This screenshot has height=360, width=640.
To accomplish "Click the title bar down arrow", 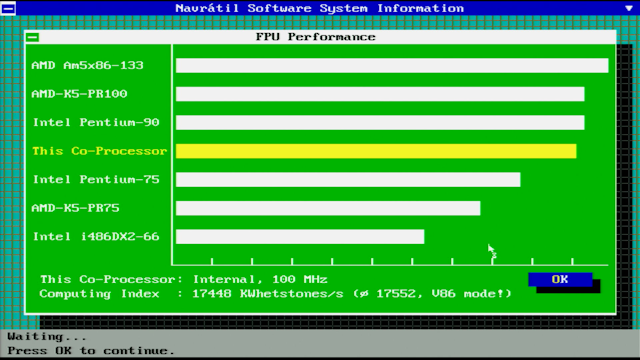I will tap(629, 8).
